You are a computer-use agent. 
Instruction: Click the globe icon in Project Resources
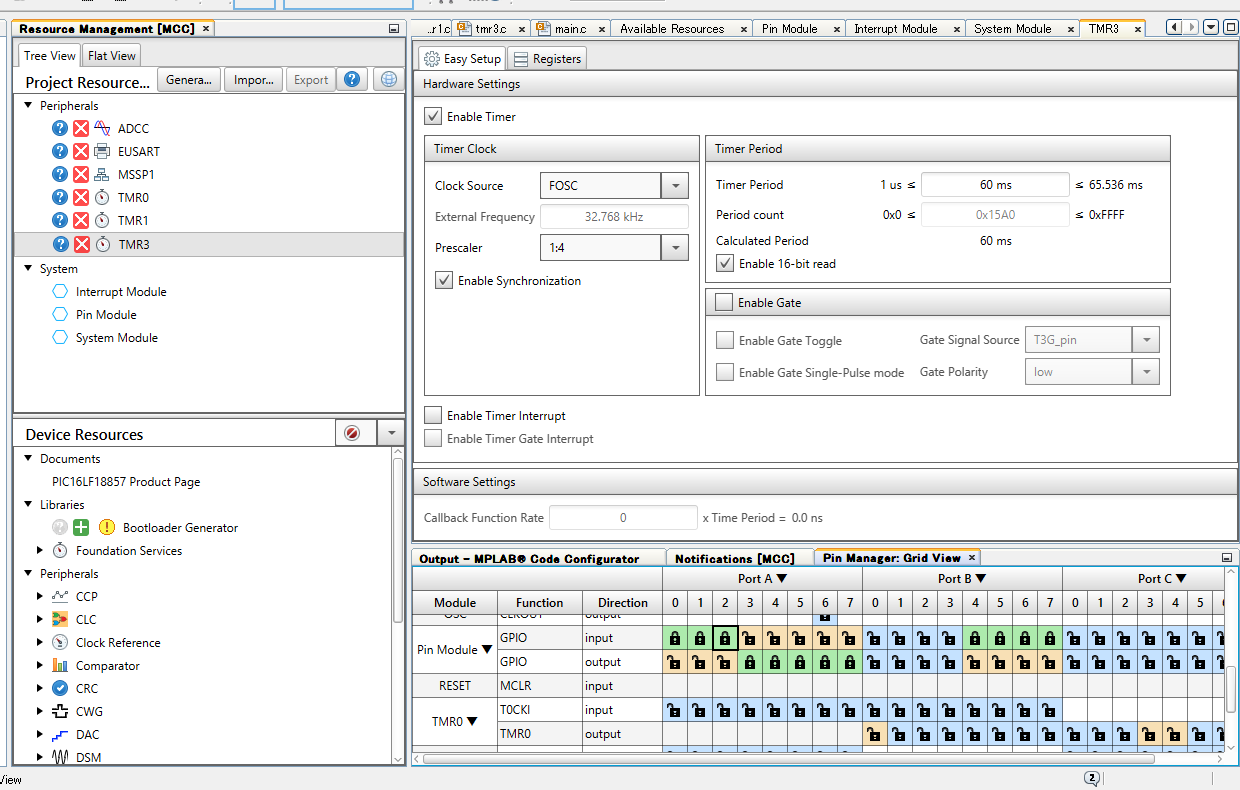tap(388, 80)
